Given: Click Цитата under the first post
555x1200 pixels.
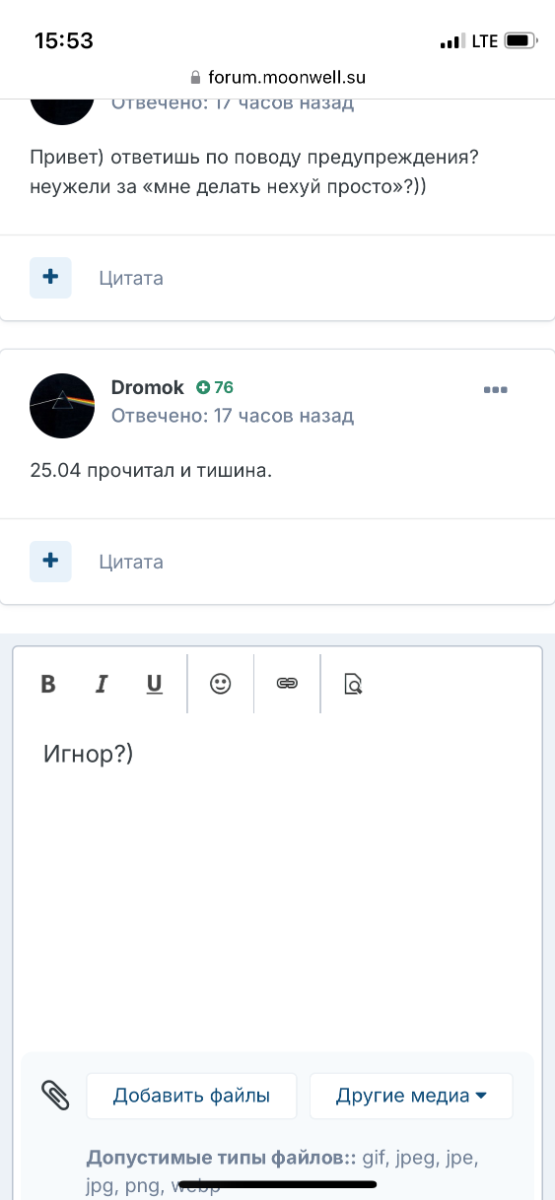Looking at the screenshot, I should (131, 278).
